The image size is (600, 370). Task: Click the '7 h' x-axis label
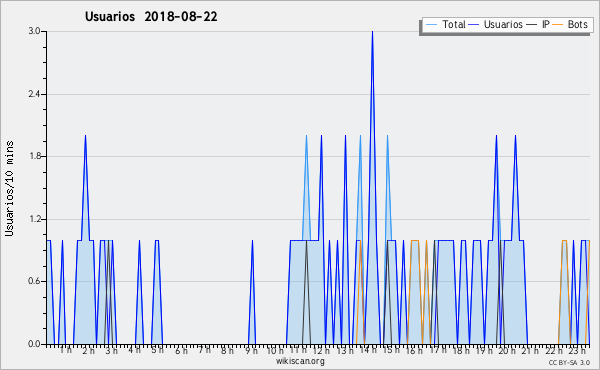click(204, 350)
